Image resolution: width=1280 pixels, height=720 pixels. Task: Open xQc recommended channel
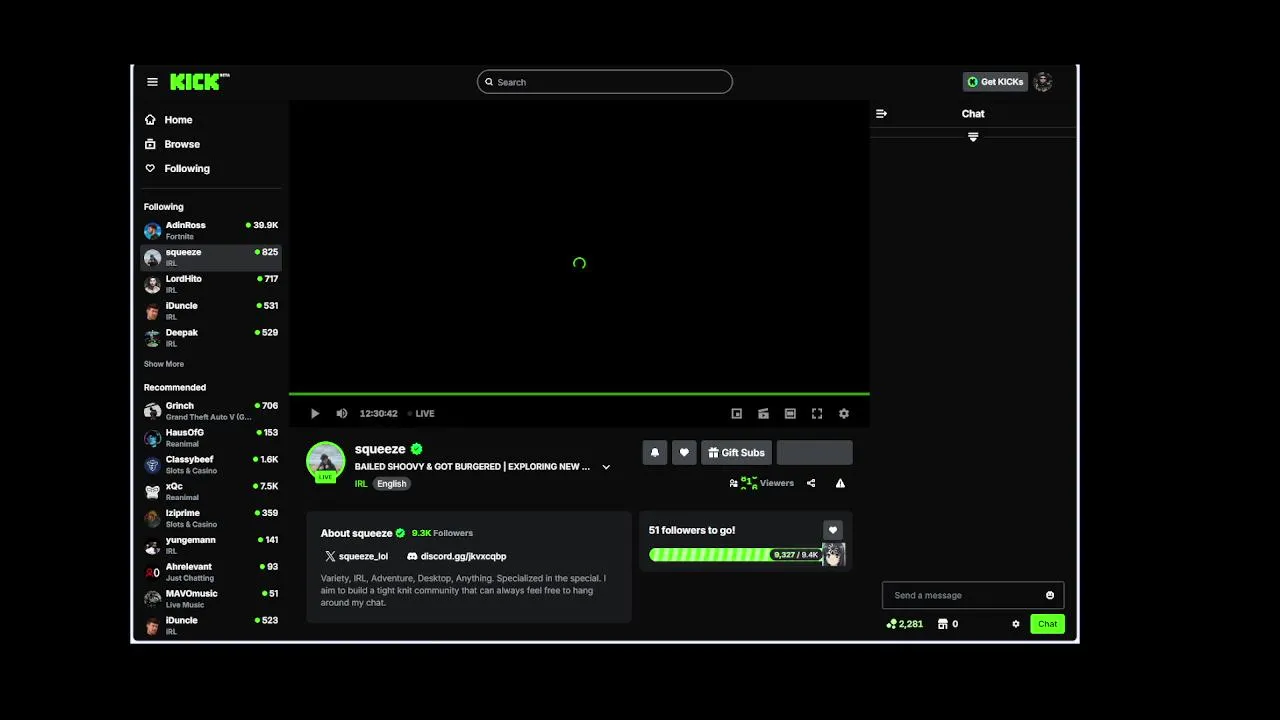click(x=211, y=491)
